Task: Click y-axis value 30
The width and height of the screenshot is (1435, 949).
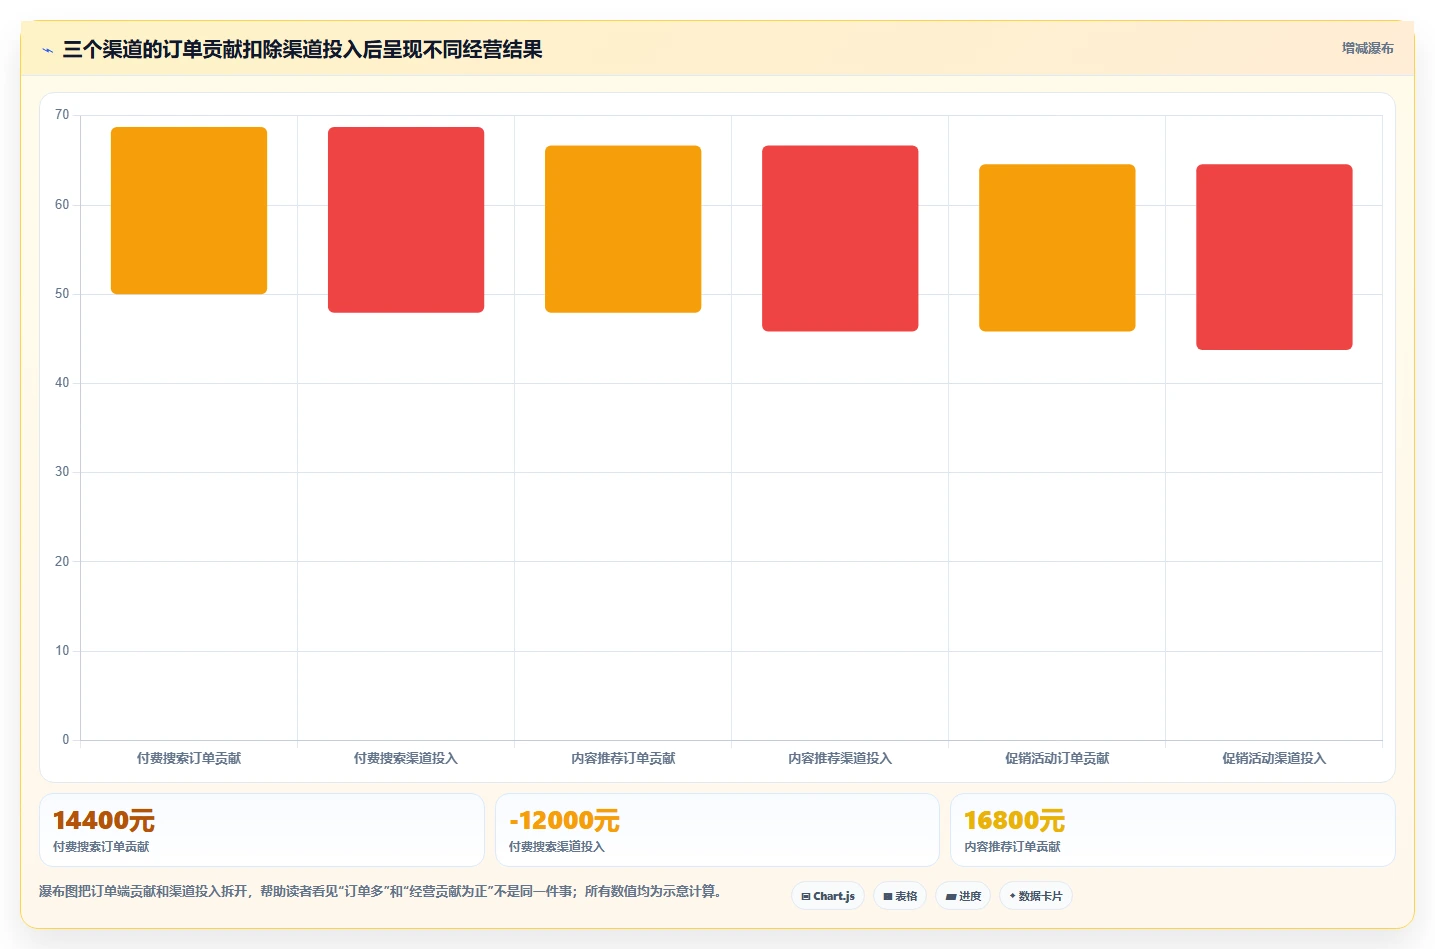Action: click(x=62, y=472)
